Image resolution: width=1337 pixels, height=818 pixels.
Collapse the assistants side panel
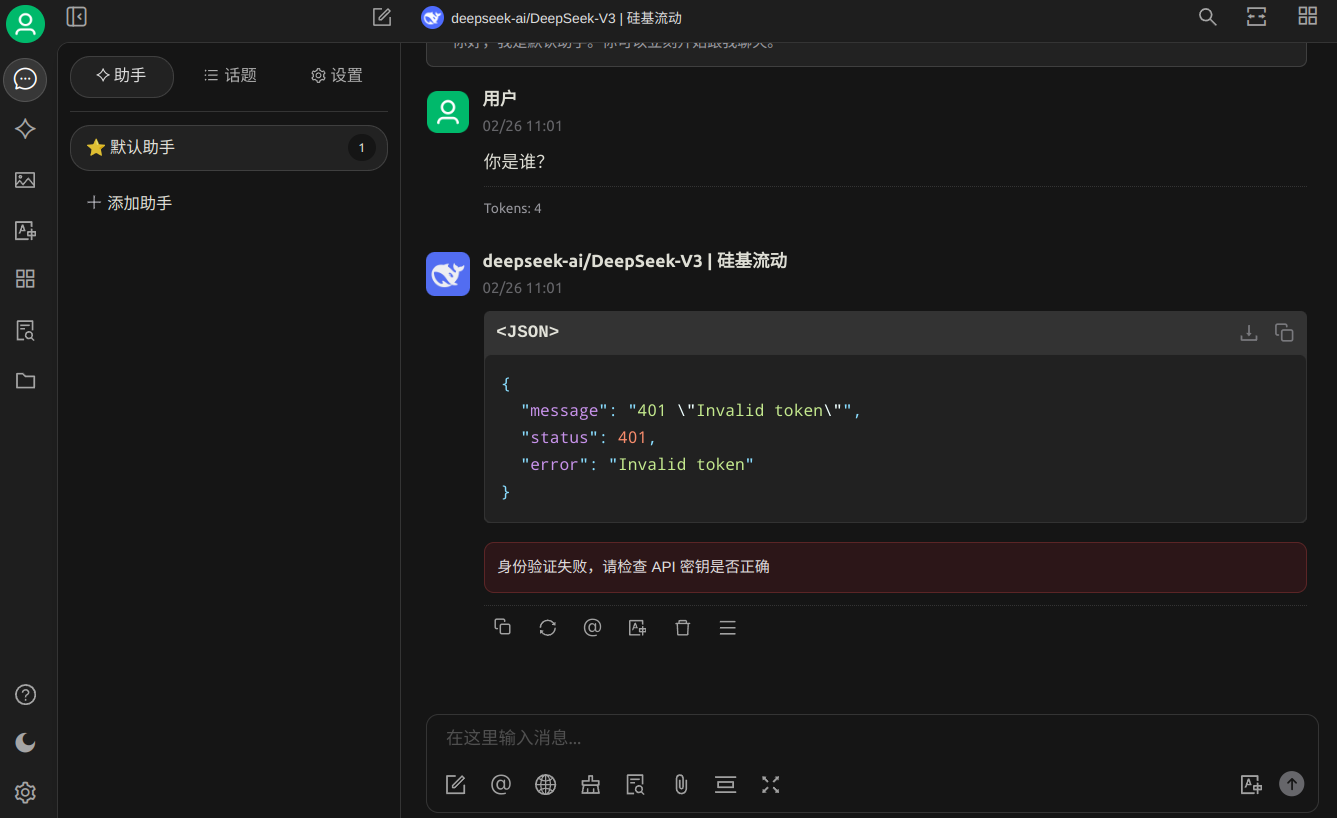pyautogui.click(x=76, y=16)
